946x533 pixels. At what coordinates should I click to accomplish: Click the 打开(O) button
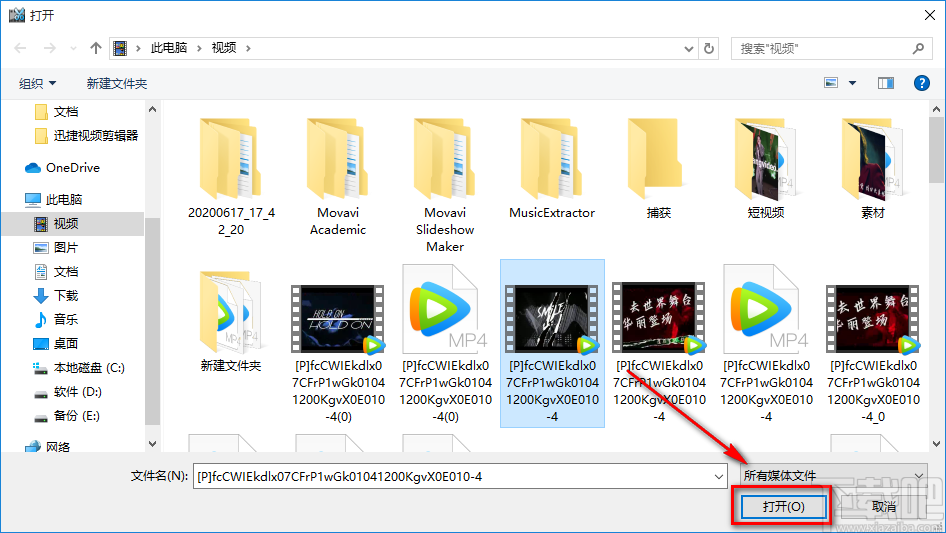click(x=783, y=506)
